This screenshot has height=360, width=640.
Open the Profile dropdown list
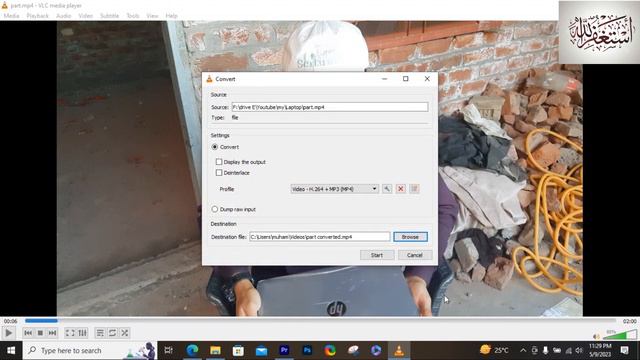coord(334,189)
